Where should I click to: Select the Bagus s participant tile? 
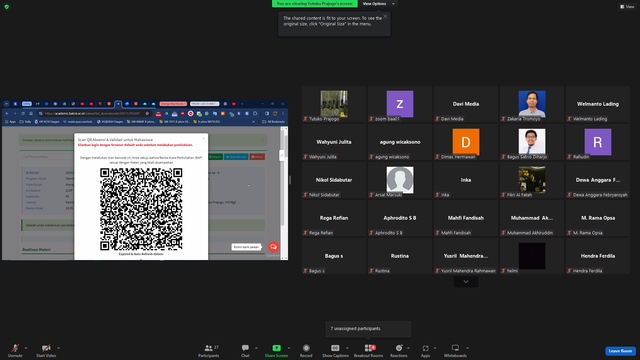click(x=334, y=256)
